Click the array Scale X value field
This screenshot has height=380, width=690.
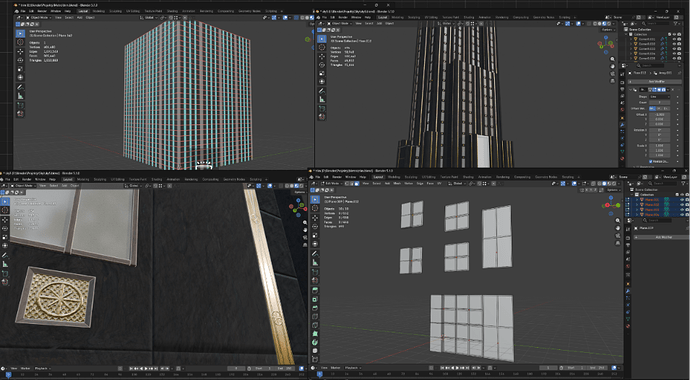click(659, 146)
